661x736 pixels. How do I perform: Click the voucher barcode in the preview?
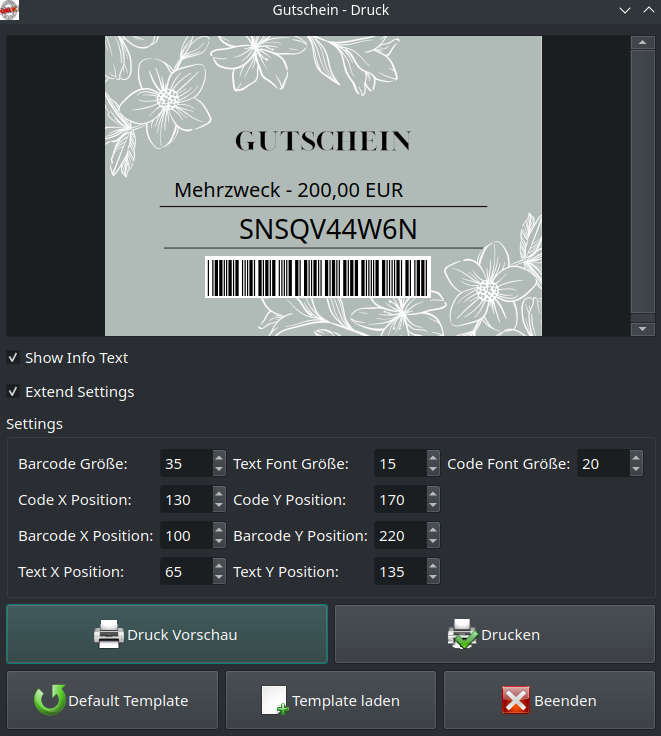pos(318,277)
